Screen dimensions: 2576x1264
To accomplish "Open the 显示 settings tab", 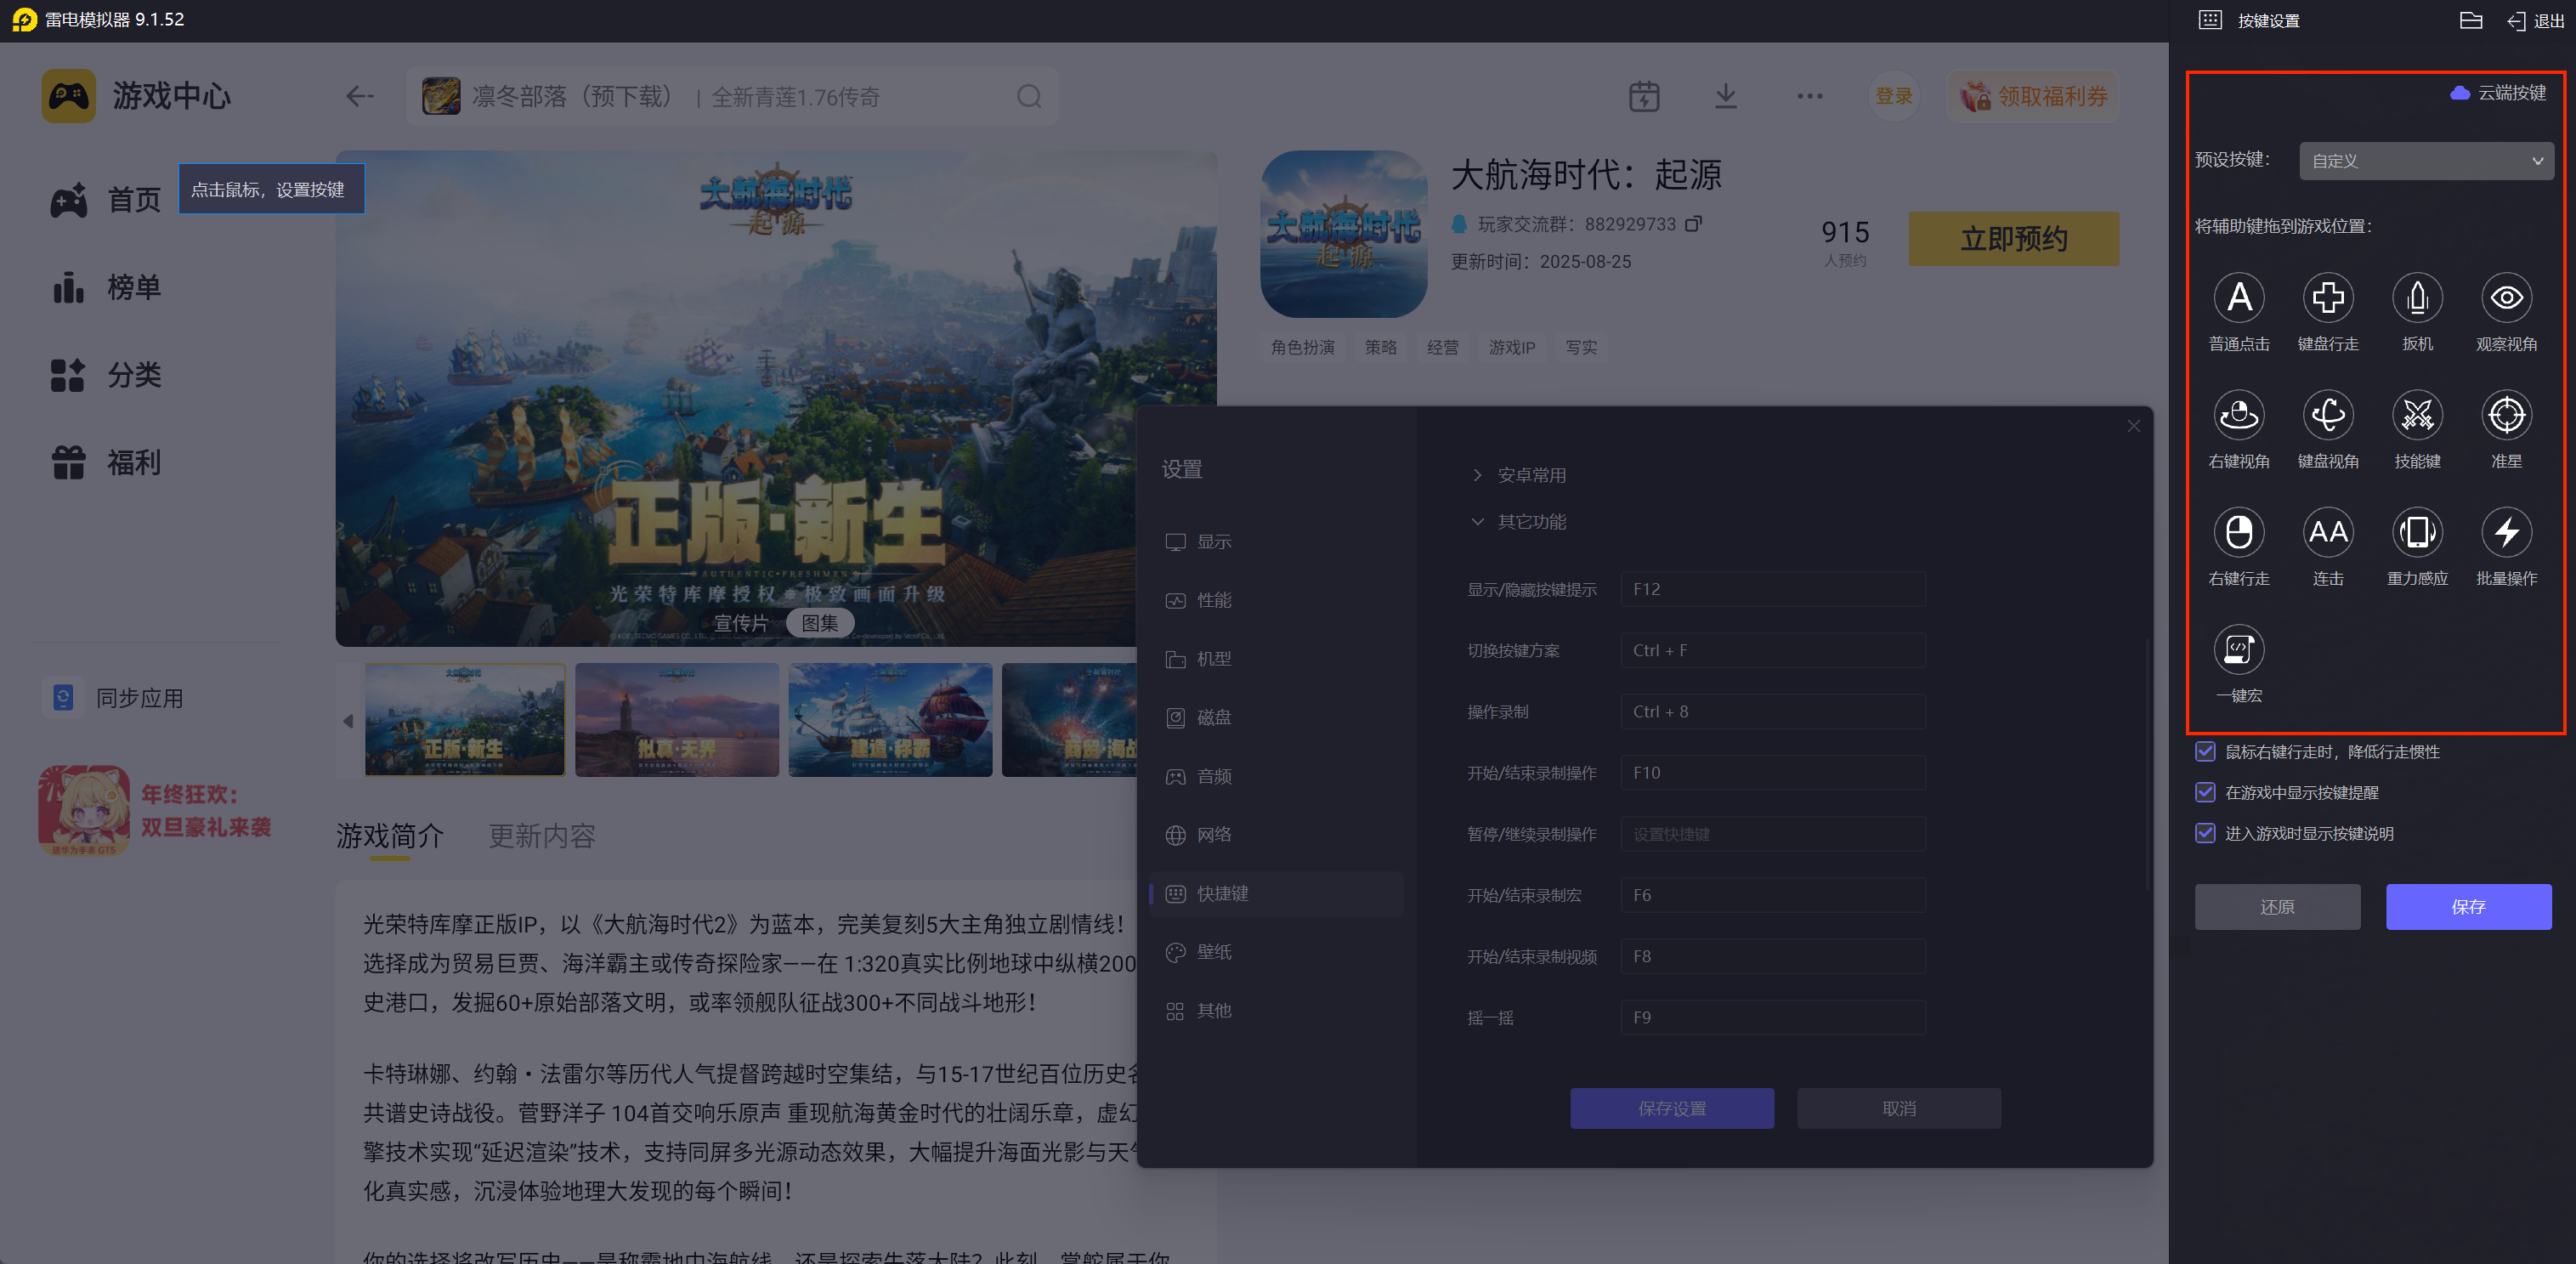I will tap(1213, 541).
